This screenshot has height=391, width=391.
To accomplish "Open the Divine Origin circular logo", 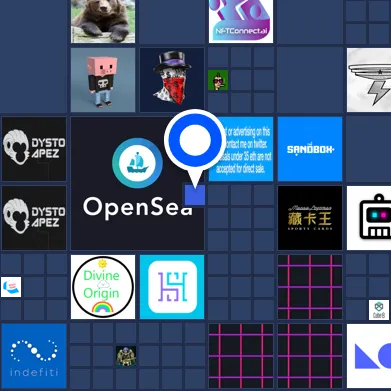I will pos(103,287).
